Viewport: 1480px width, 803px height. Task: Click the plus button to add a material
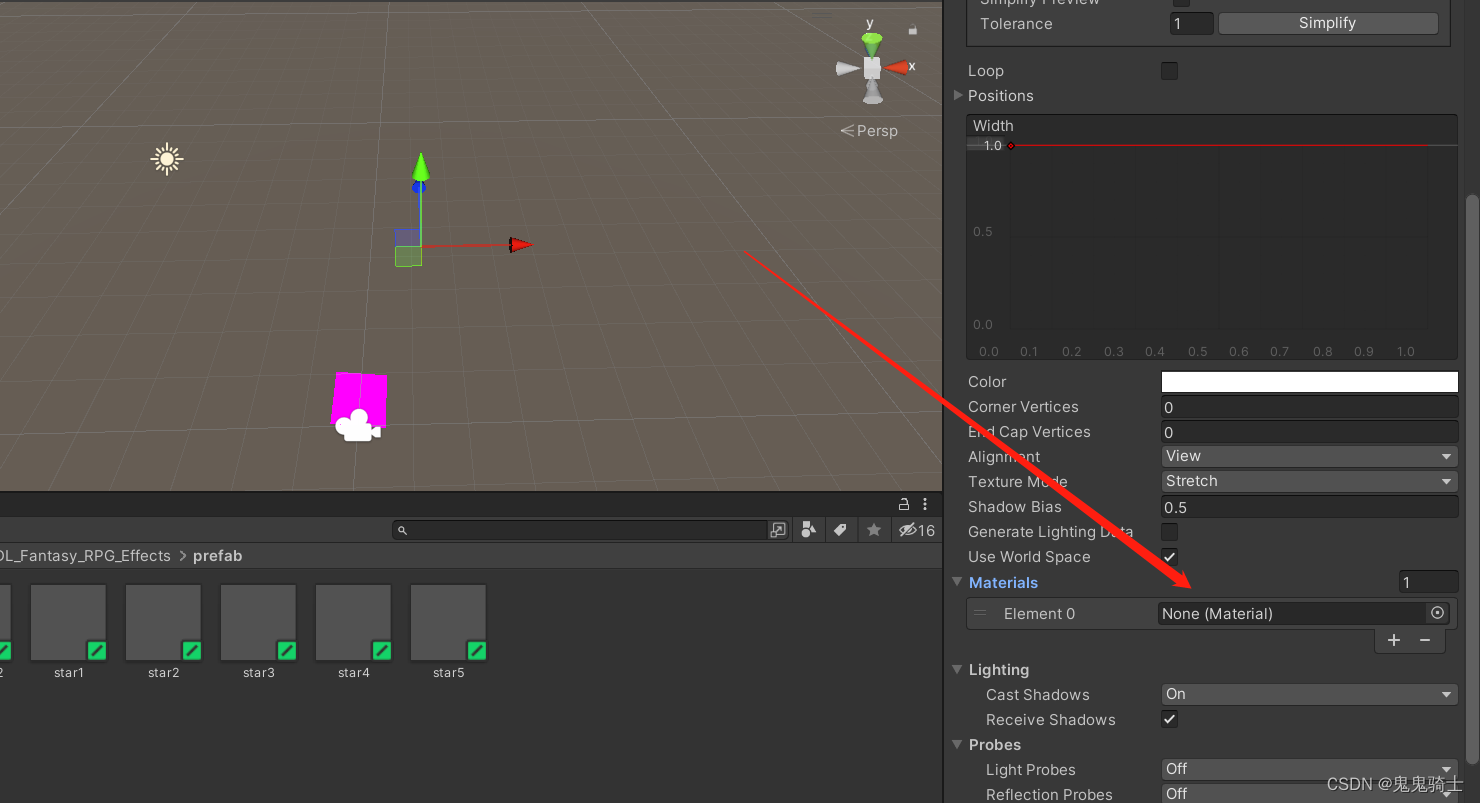coord(1394,640)
